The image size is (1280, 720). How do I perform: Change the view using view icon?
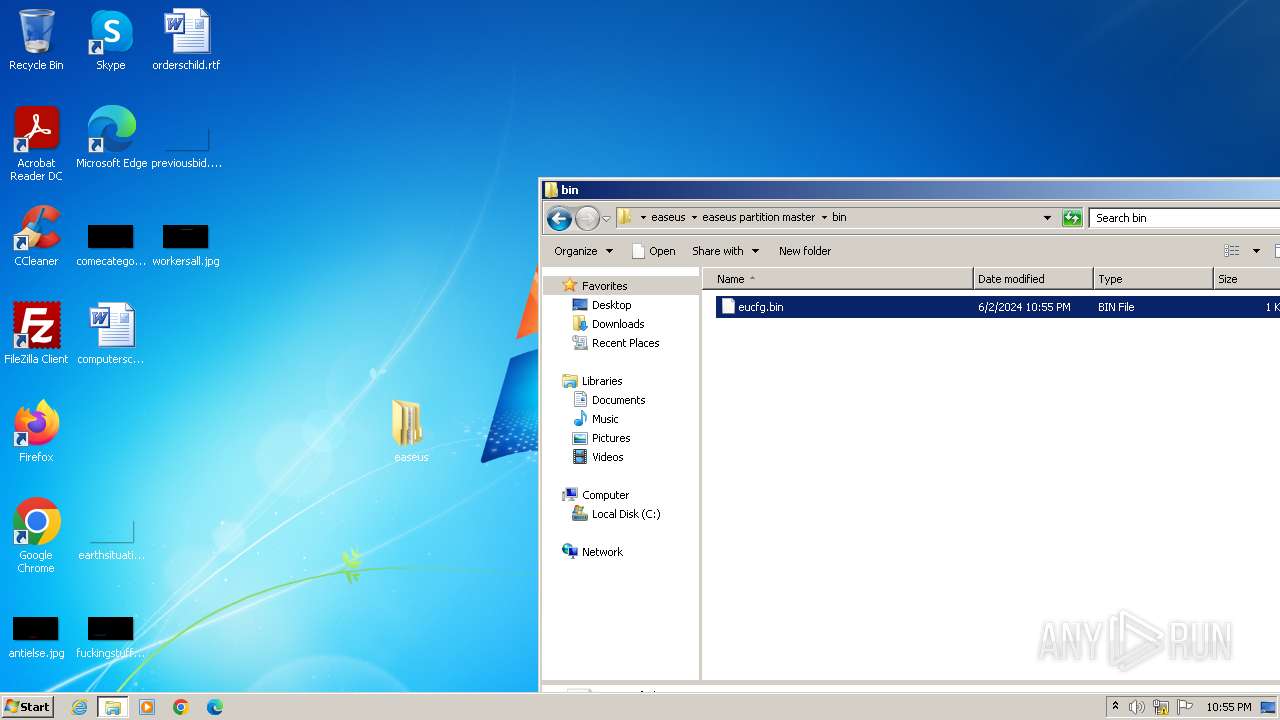coord(1232,251)
